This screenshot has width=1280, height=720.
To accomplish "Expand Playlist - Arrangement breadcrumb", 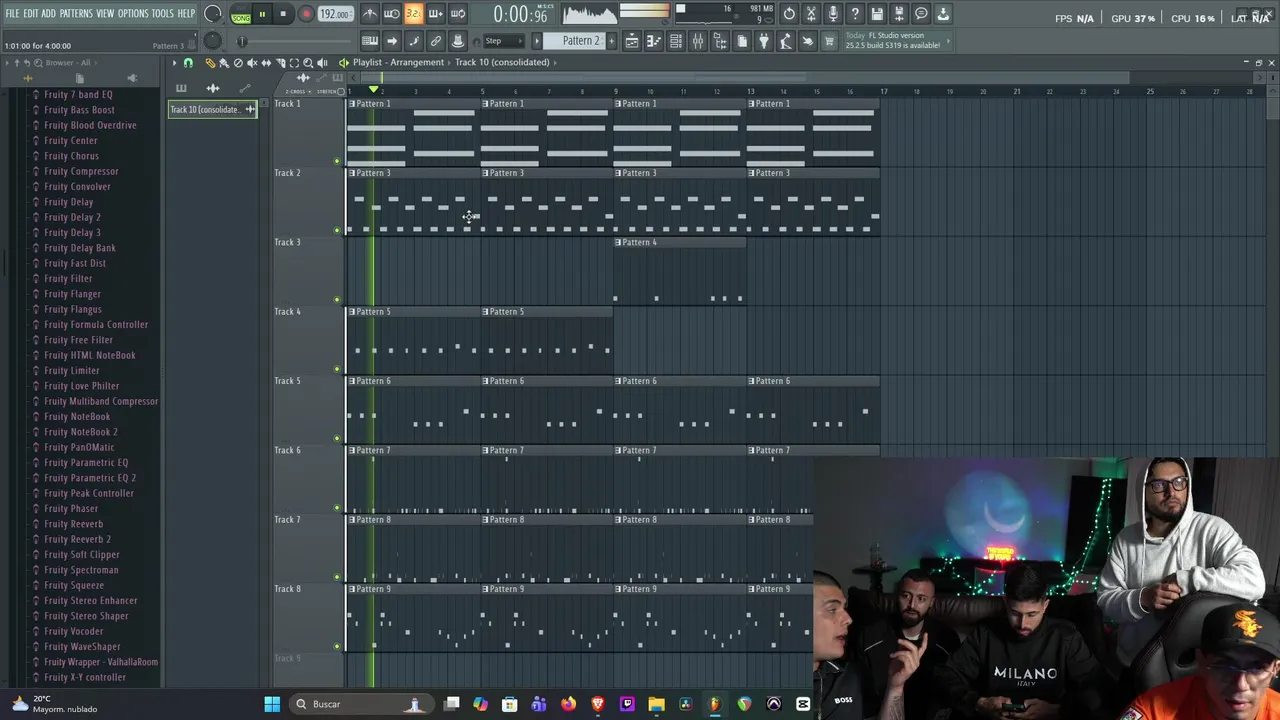I will click(398, 62).
